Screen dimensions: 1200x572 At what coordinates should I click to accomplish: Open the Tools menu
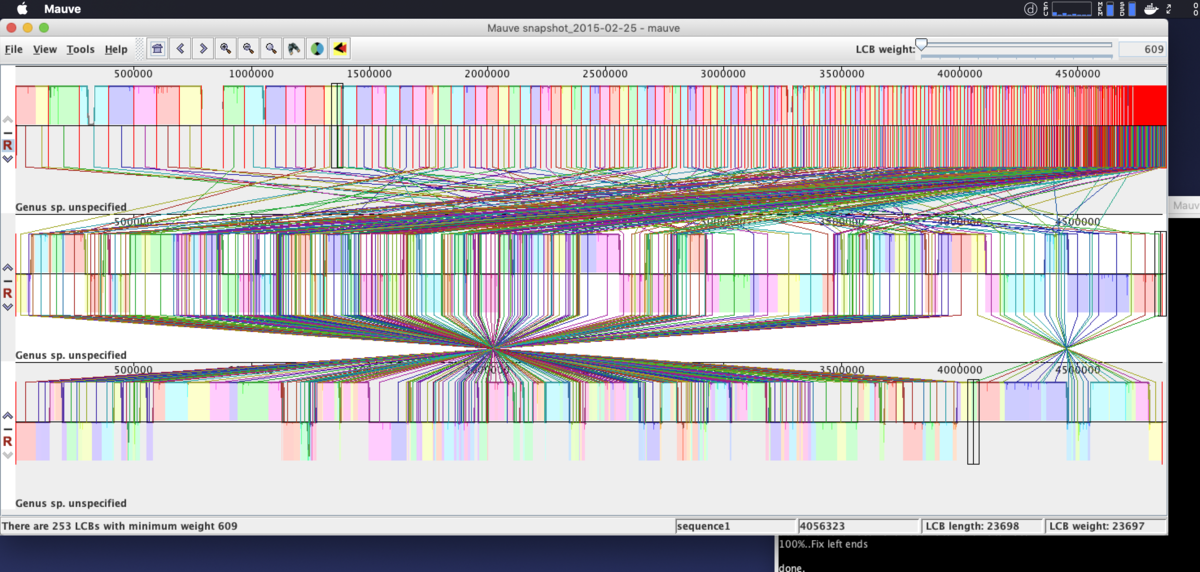(81, 49)
